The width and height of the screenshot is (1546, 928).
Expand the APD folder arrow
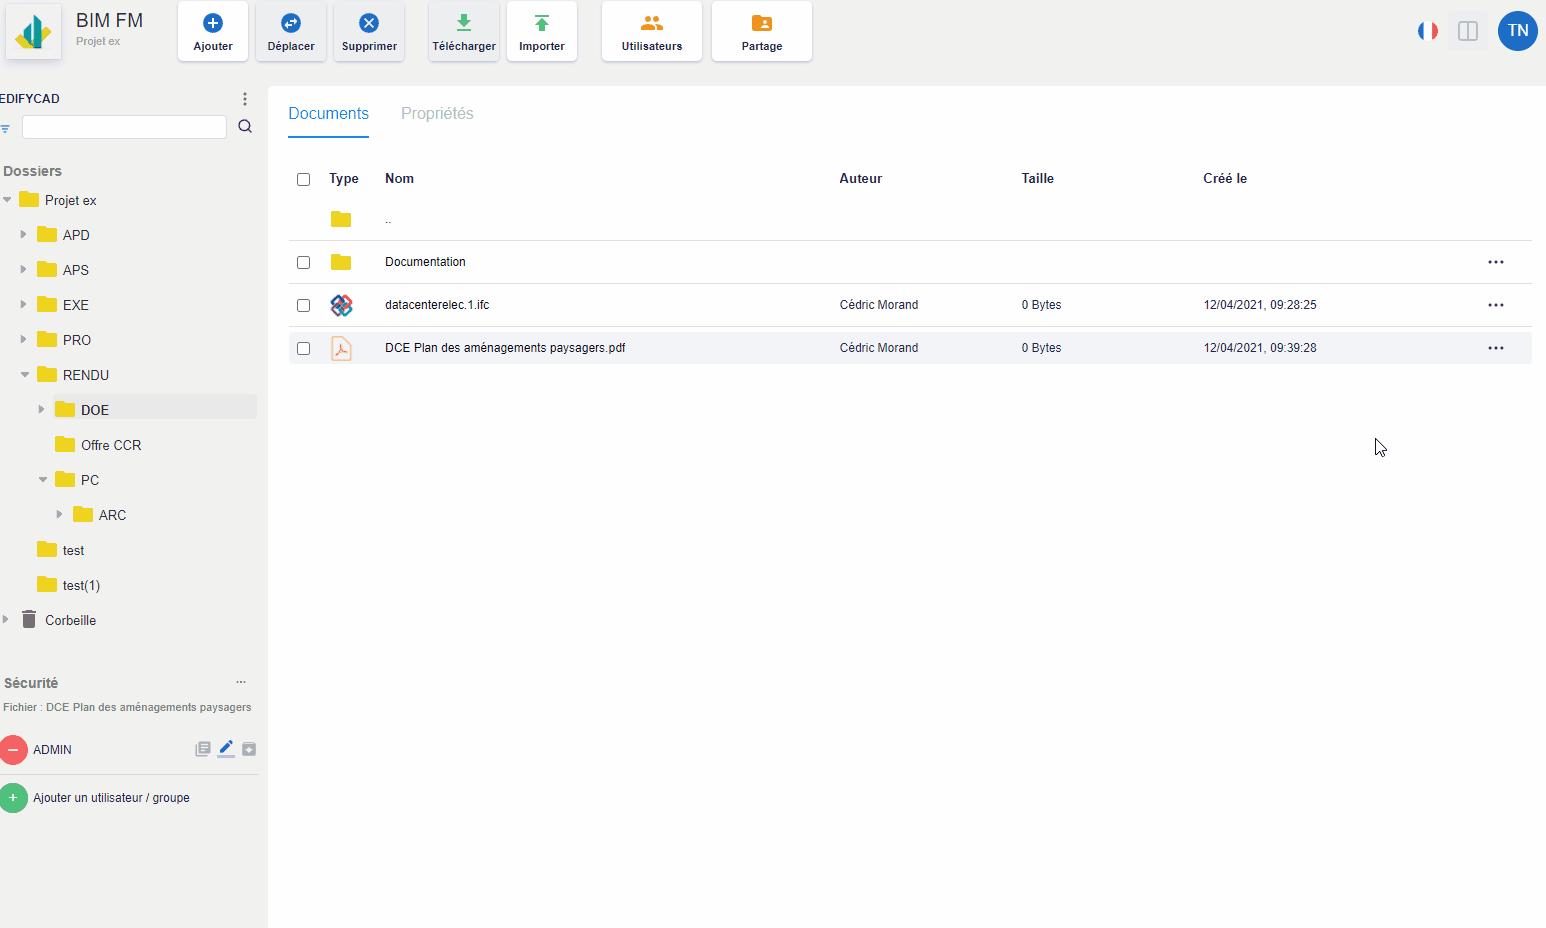coord(23,235)
